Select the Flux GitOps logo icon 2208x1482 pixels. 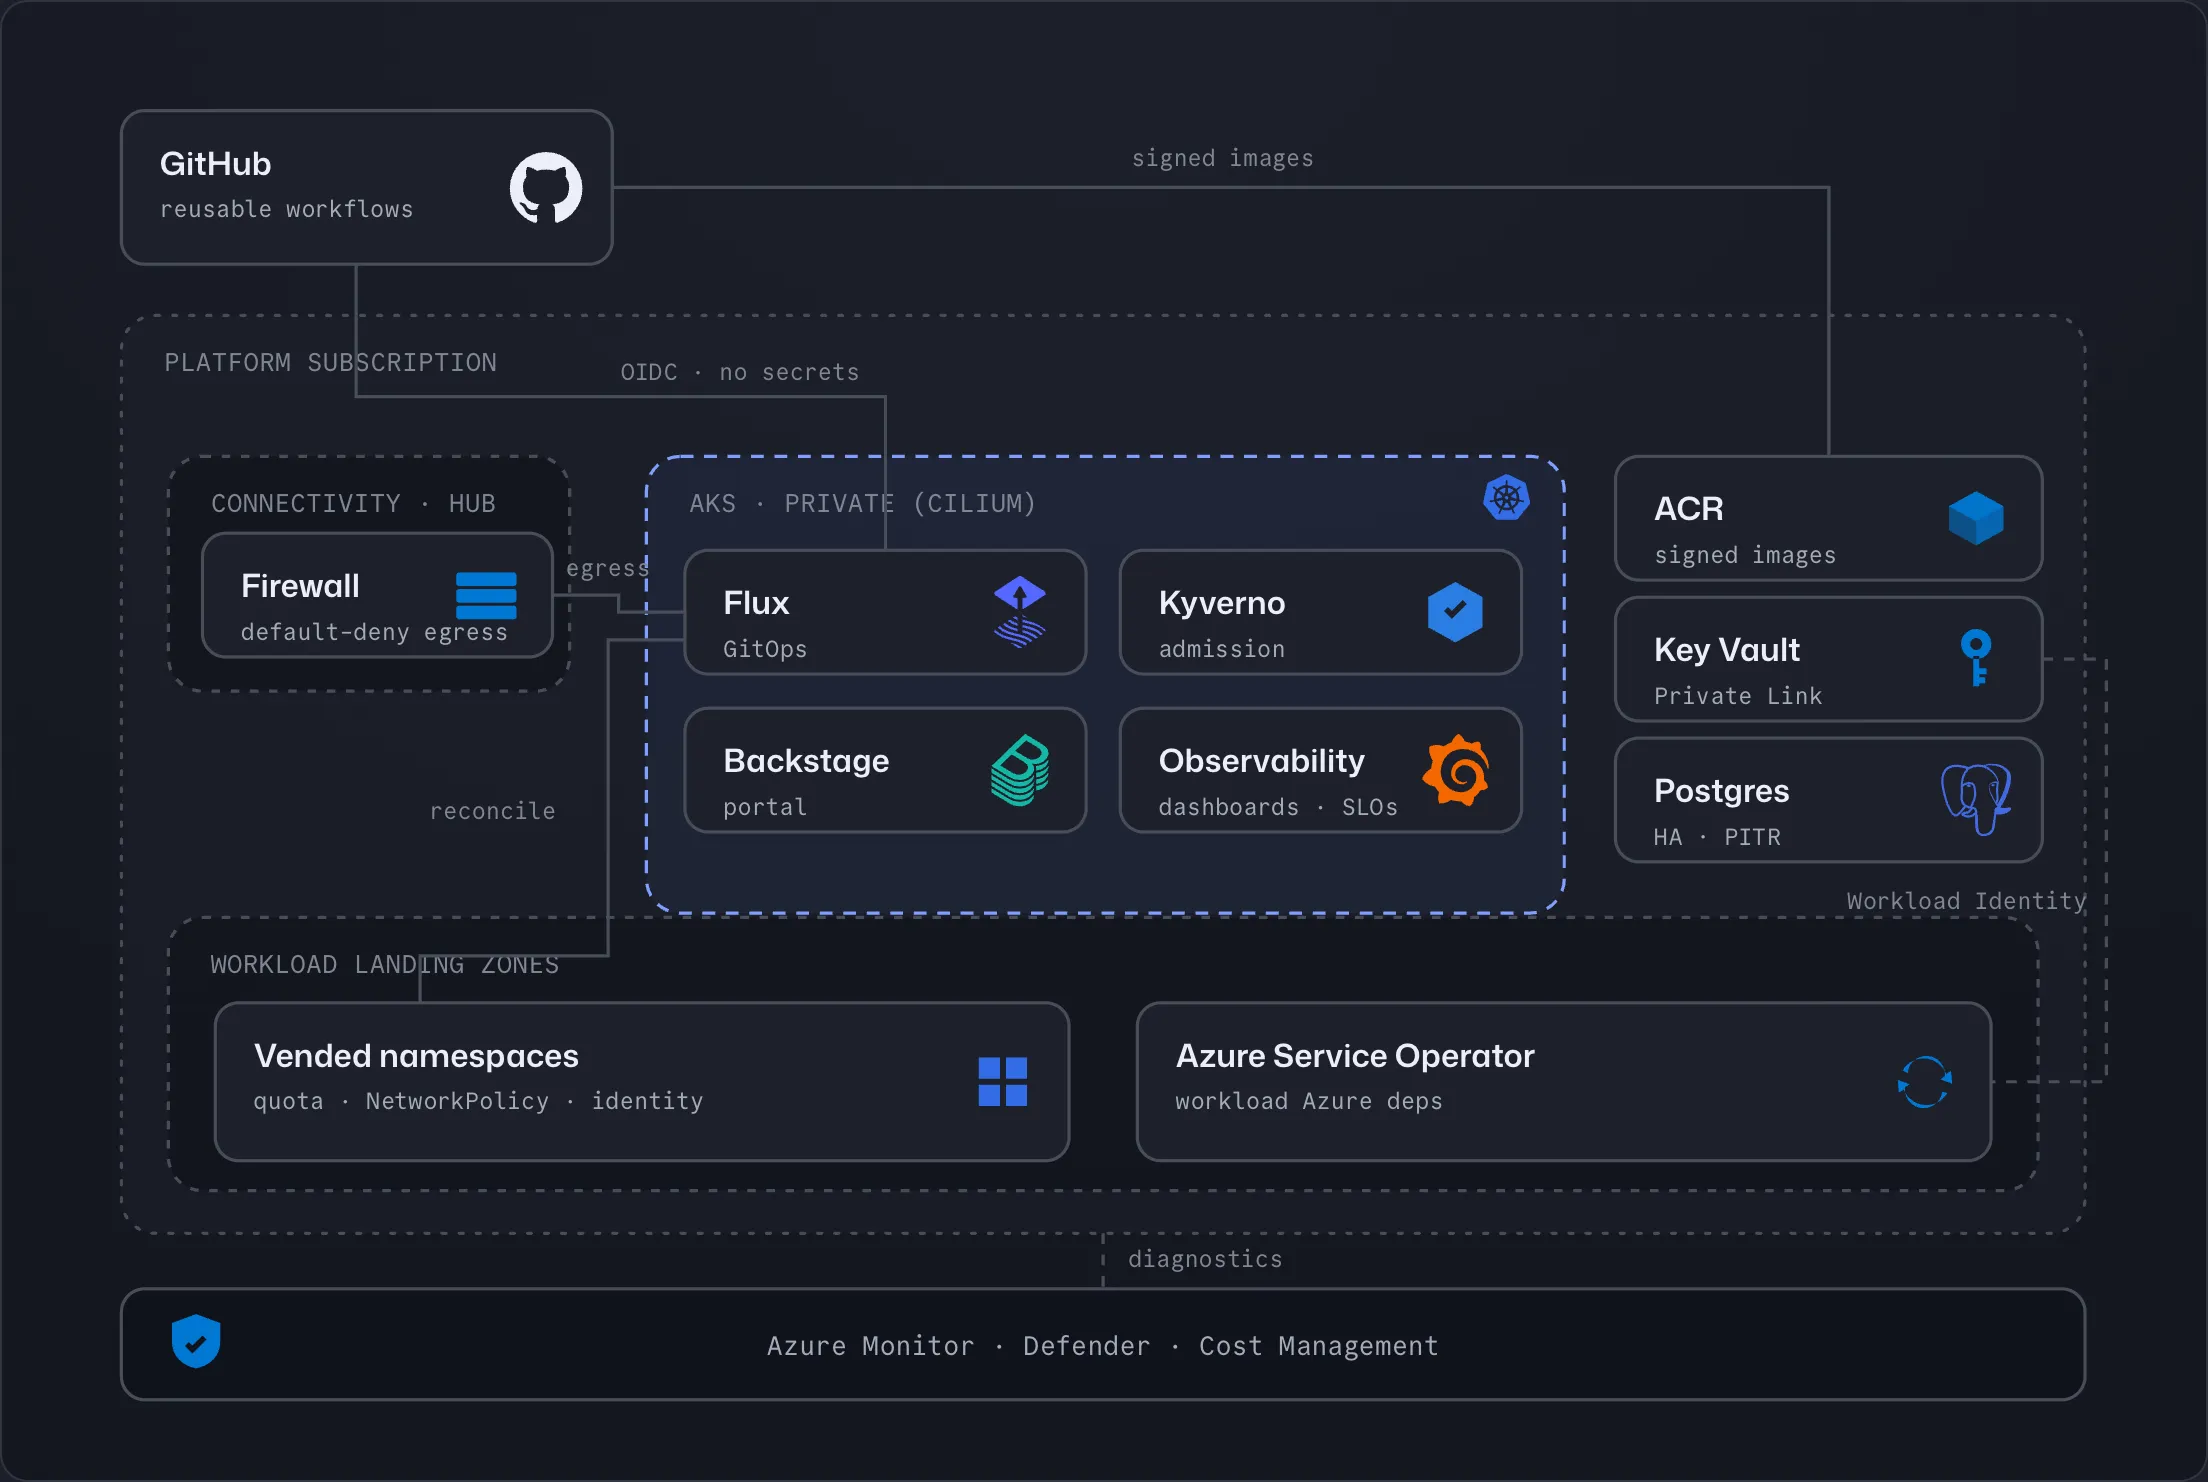[x=1020, y=612]
